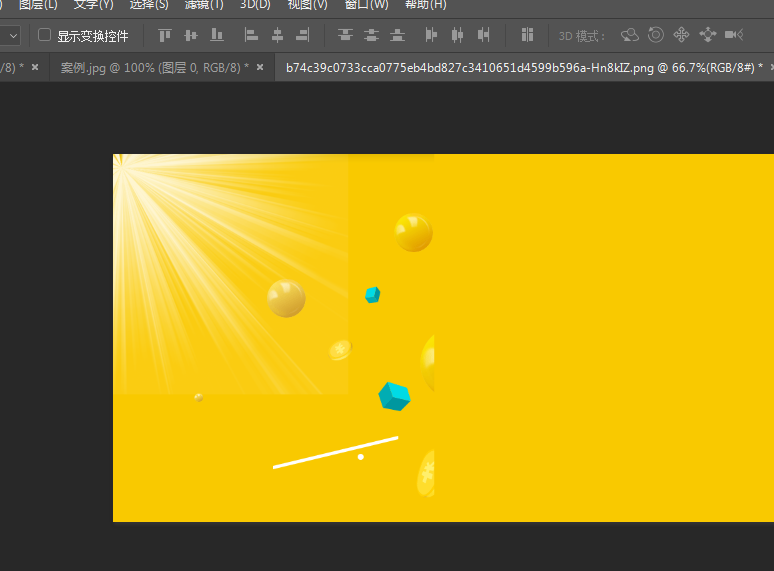Enable the 显示变换控件 checkbox
Screen dimensions: 774x571
[44, 36]
